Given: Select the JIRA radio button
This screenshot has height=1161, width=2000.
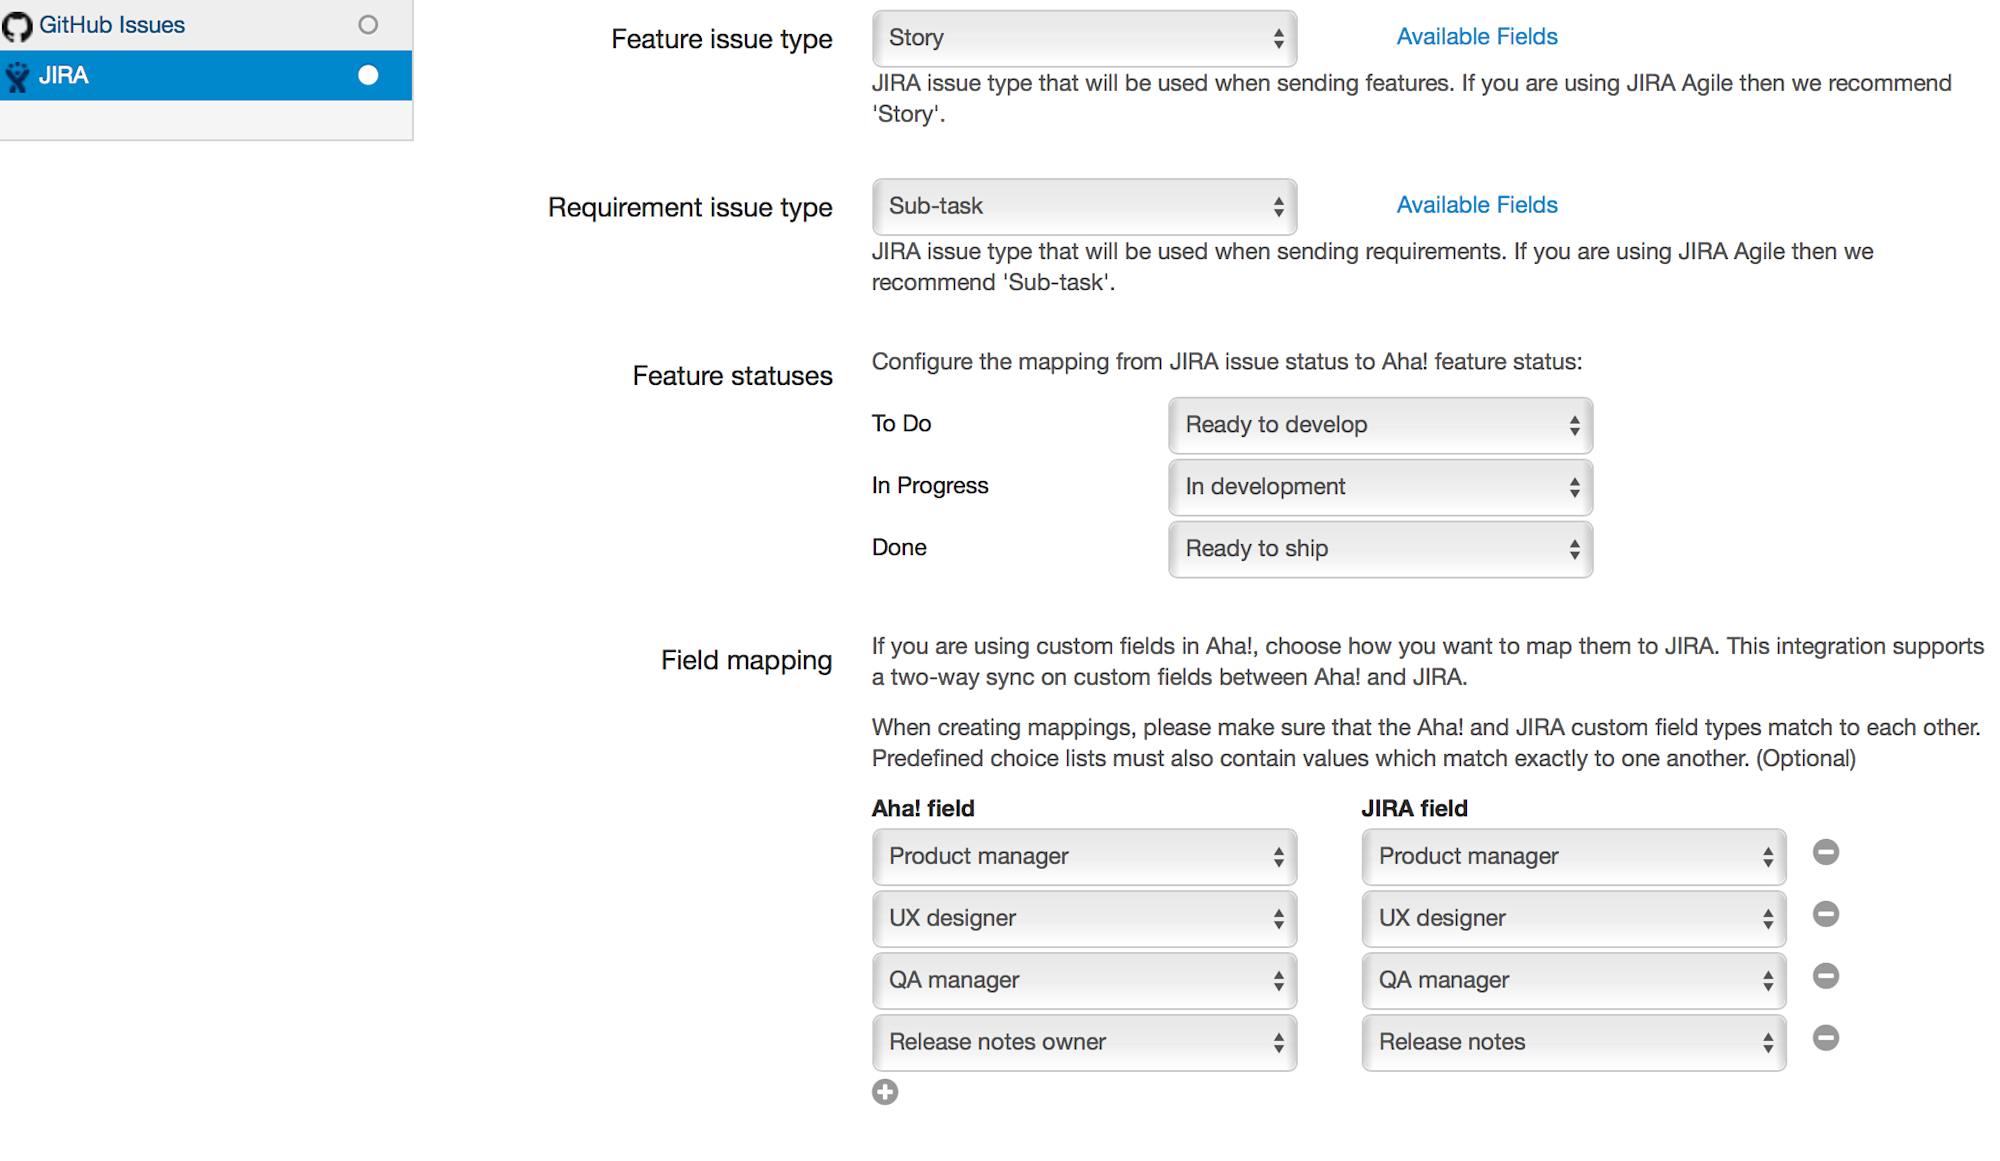Looking at the screenshot, I should pos(368,74).
